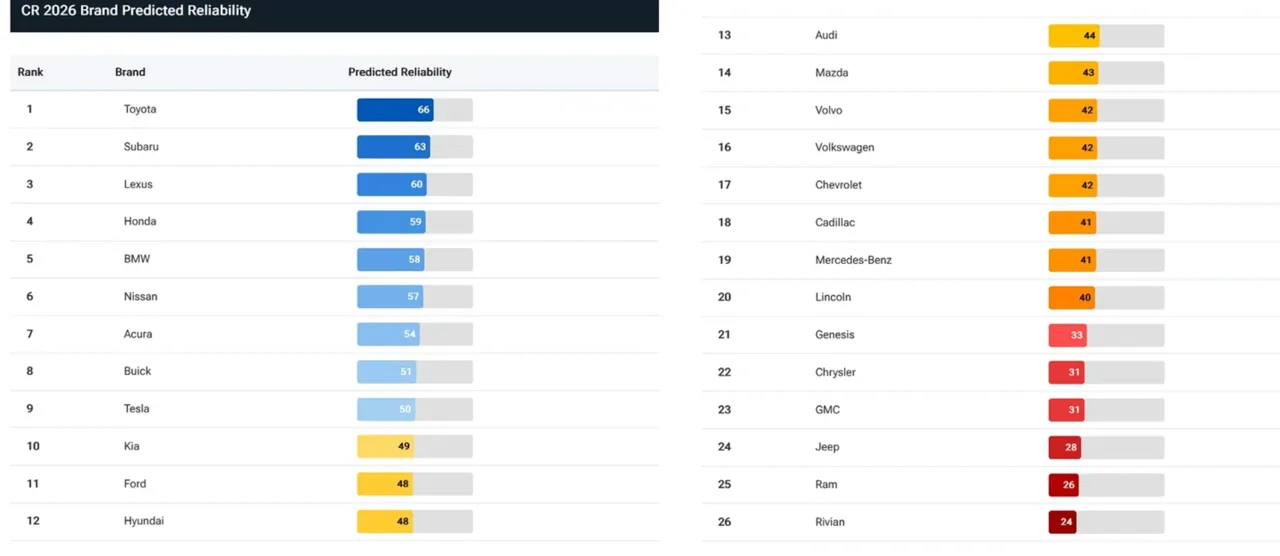Select the Honda row label
The height and width of the screenshot is (556, 1280).
pyautogui.click(x=140, y=222)
